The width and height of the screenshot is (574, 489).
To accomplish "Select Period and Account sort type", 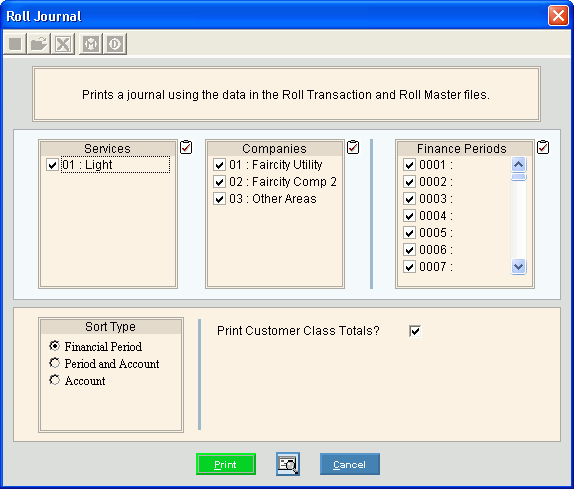I will click(55, 363).
